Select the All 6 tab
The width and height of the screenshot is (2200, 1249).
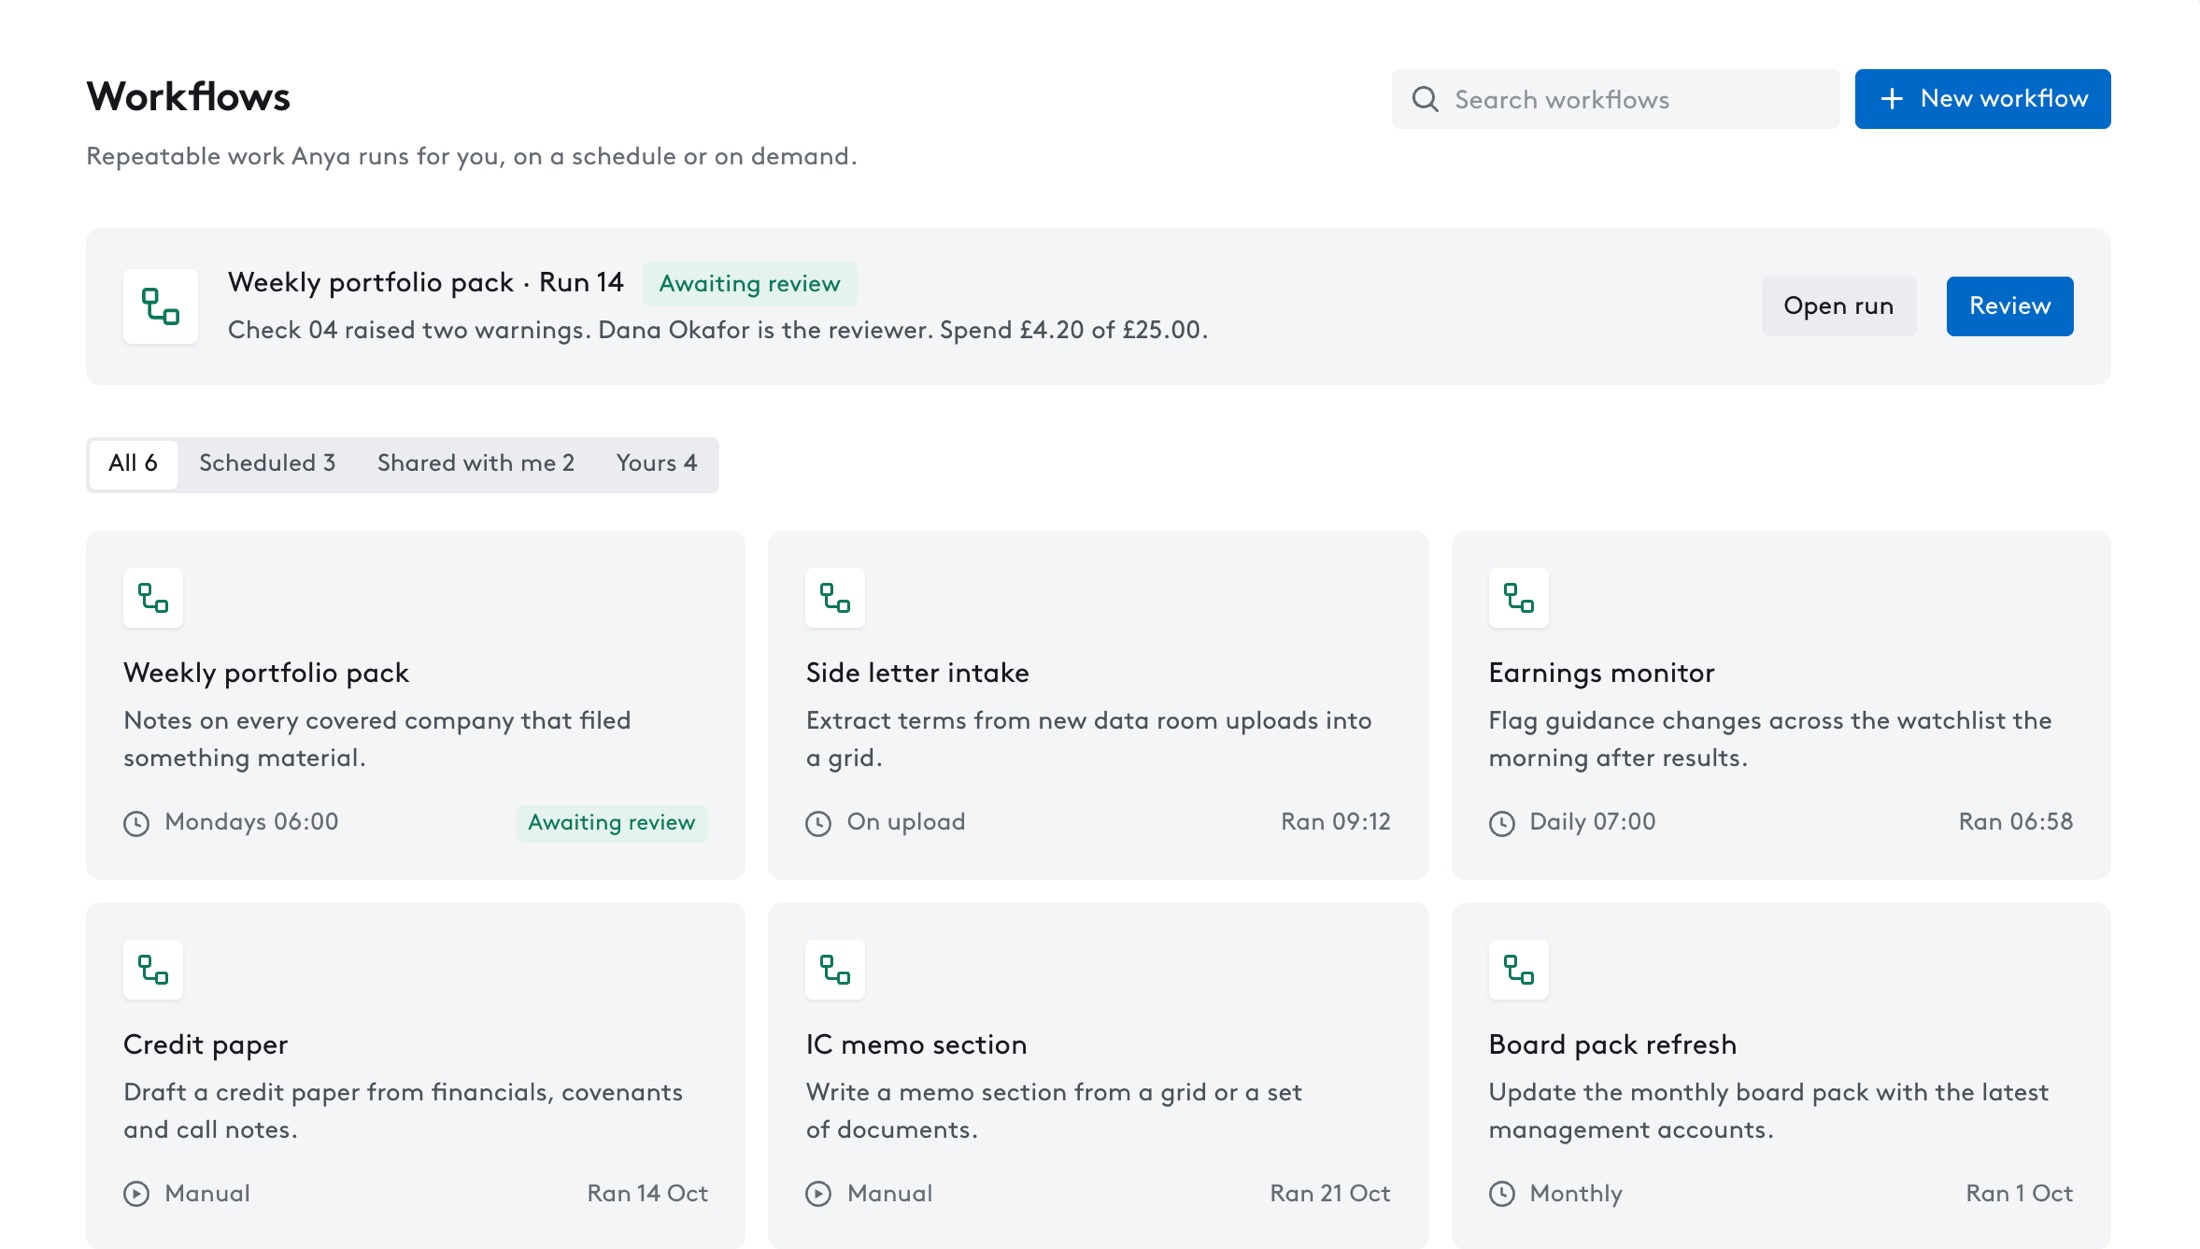point(133,464)
